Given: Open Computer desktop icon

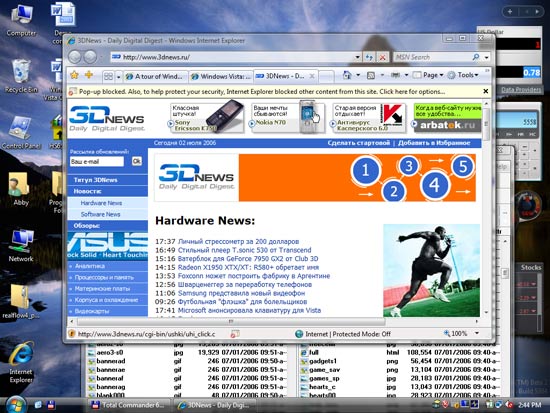Looking at the screenshot, I should point(22,19).
